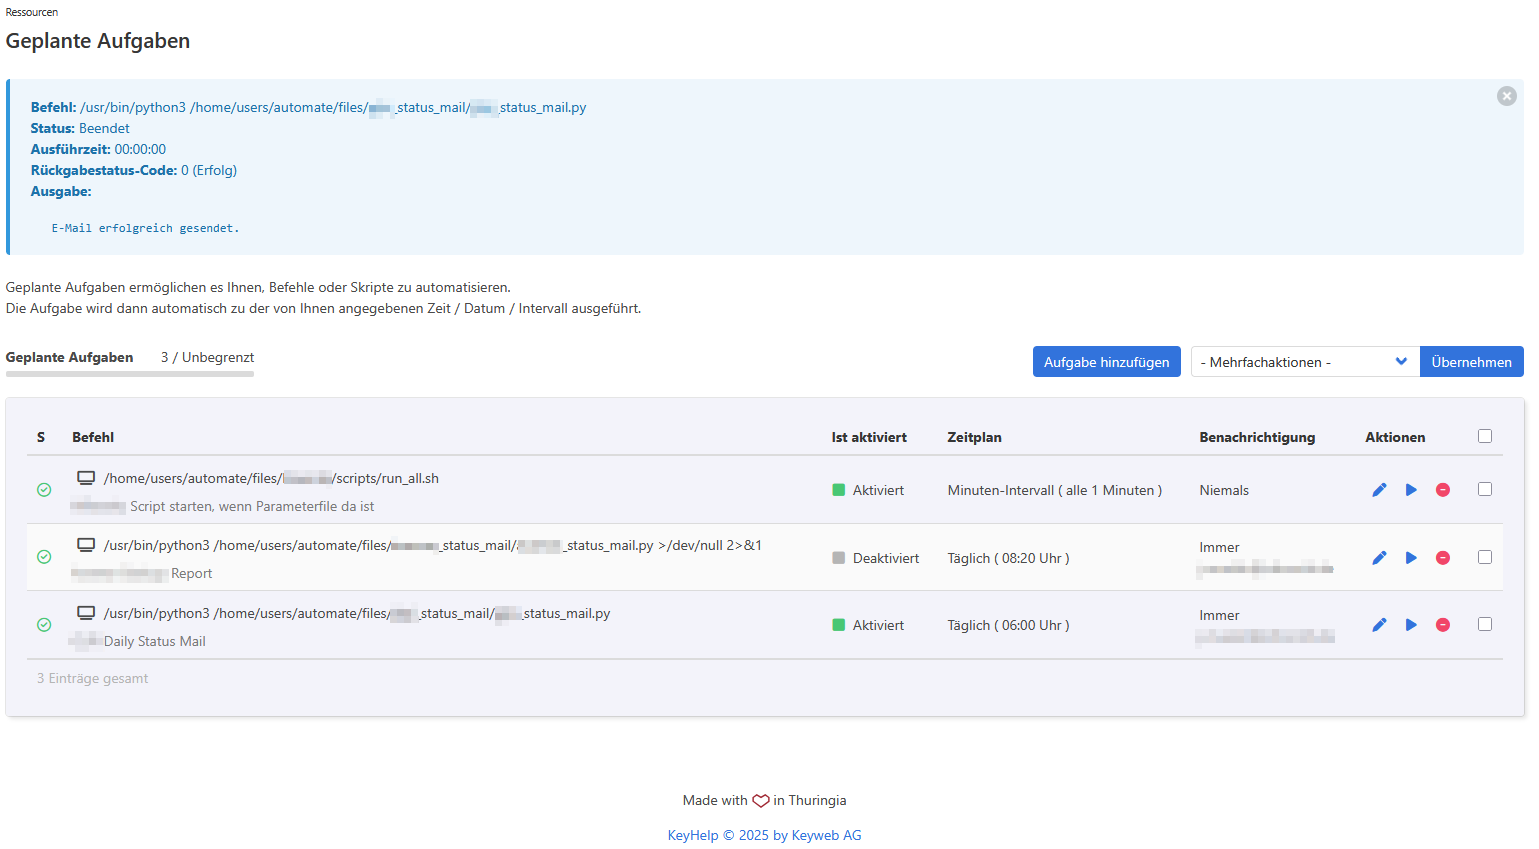The width and height of the screenshot is (1539, 849).
Task: Select the run_all.sh task checkbox
Action: [x=1485, y=489]
